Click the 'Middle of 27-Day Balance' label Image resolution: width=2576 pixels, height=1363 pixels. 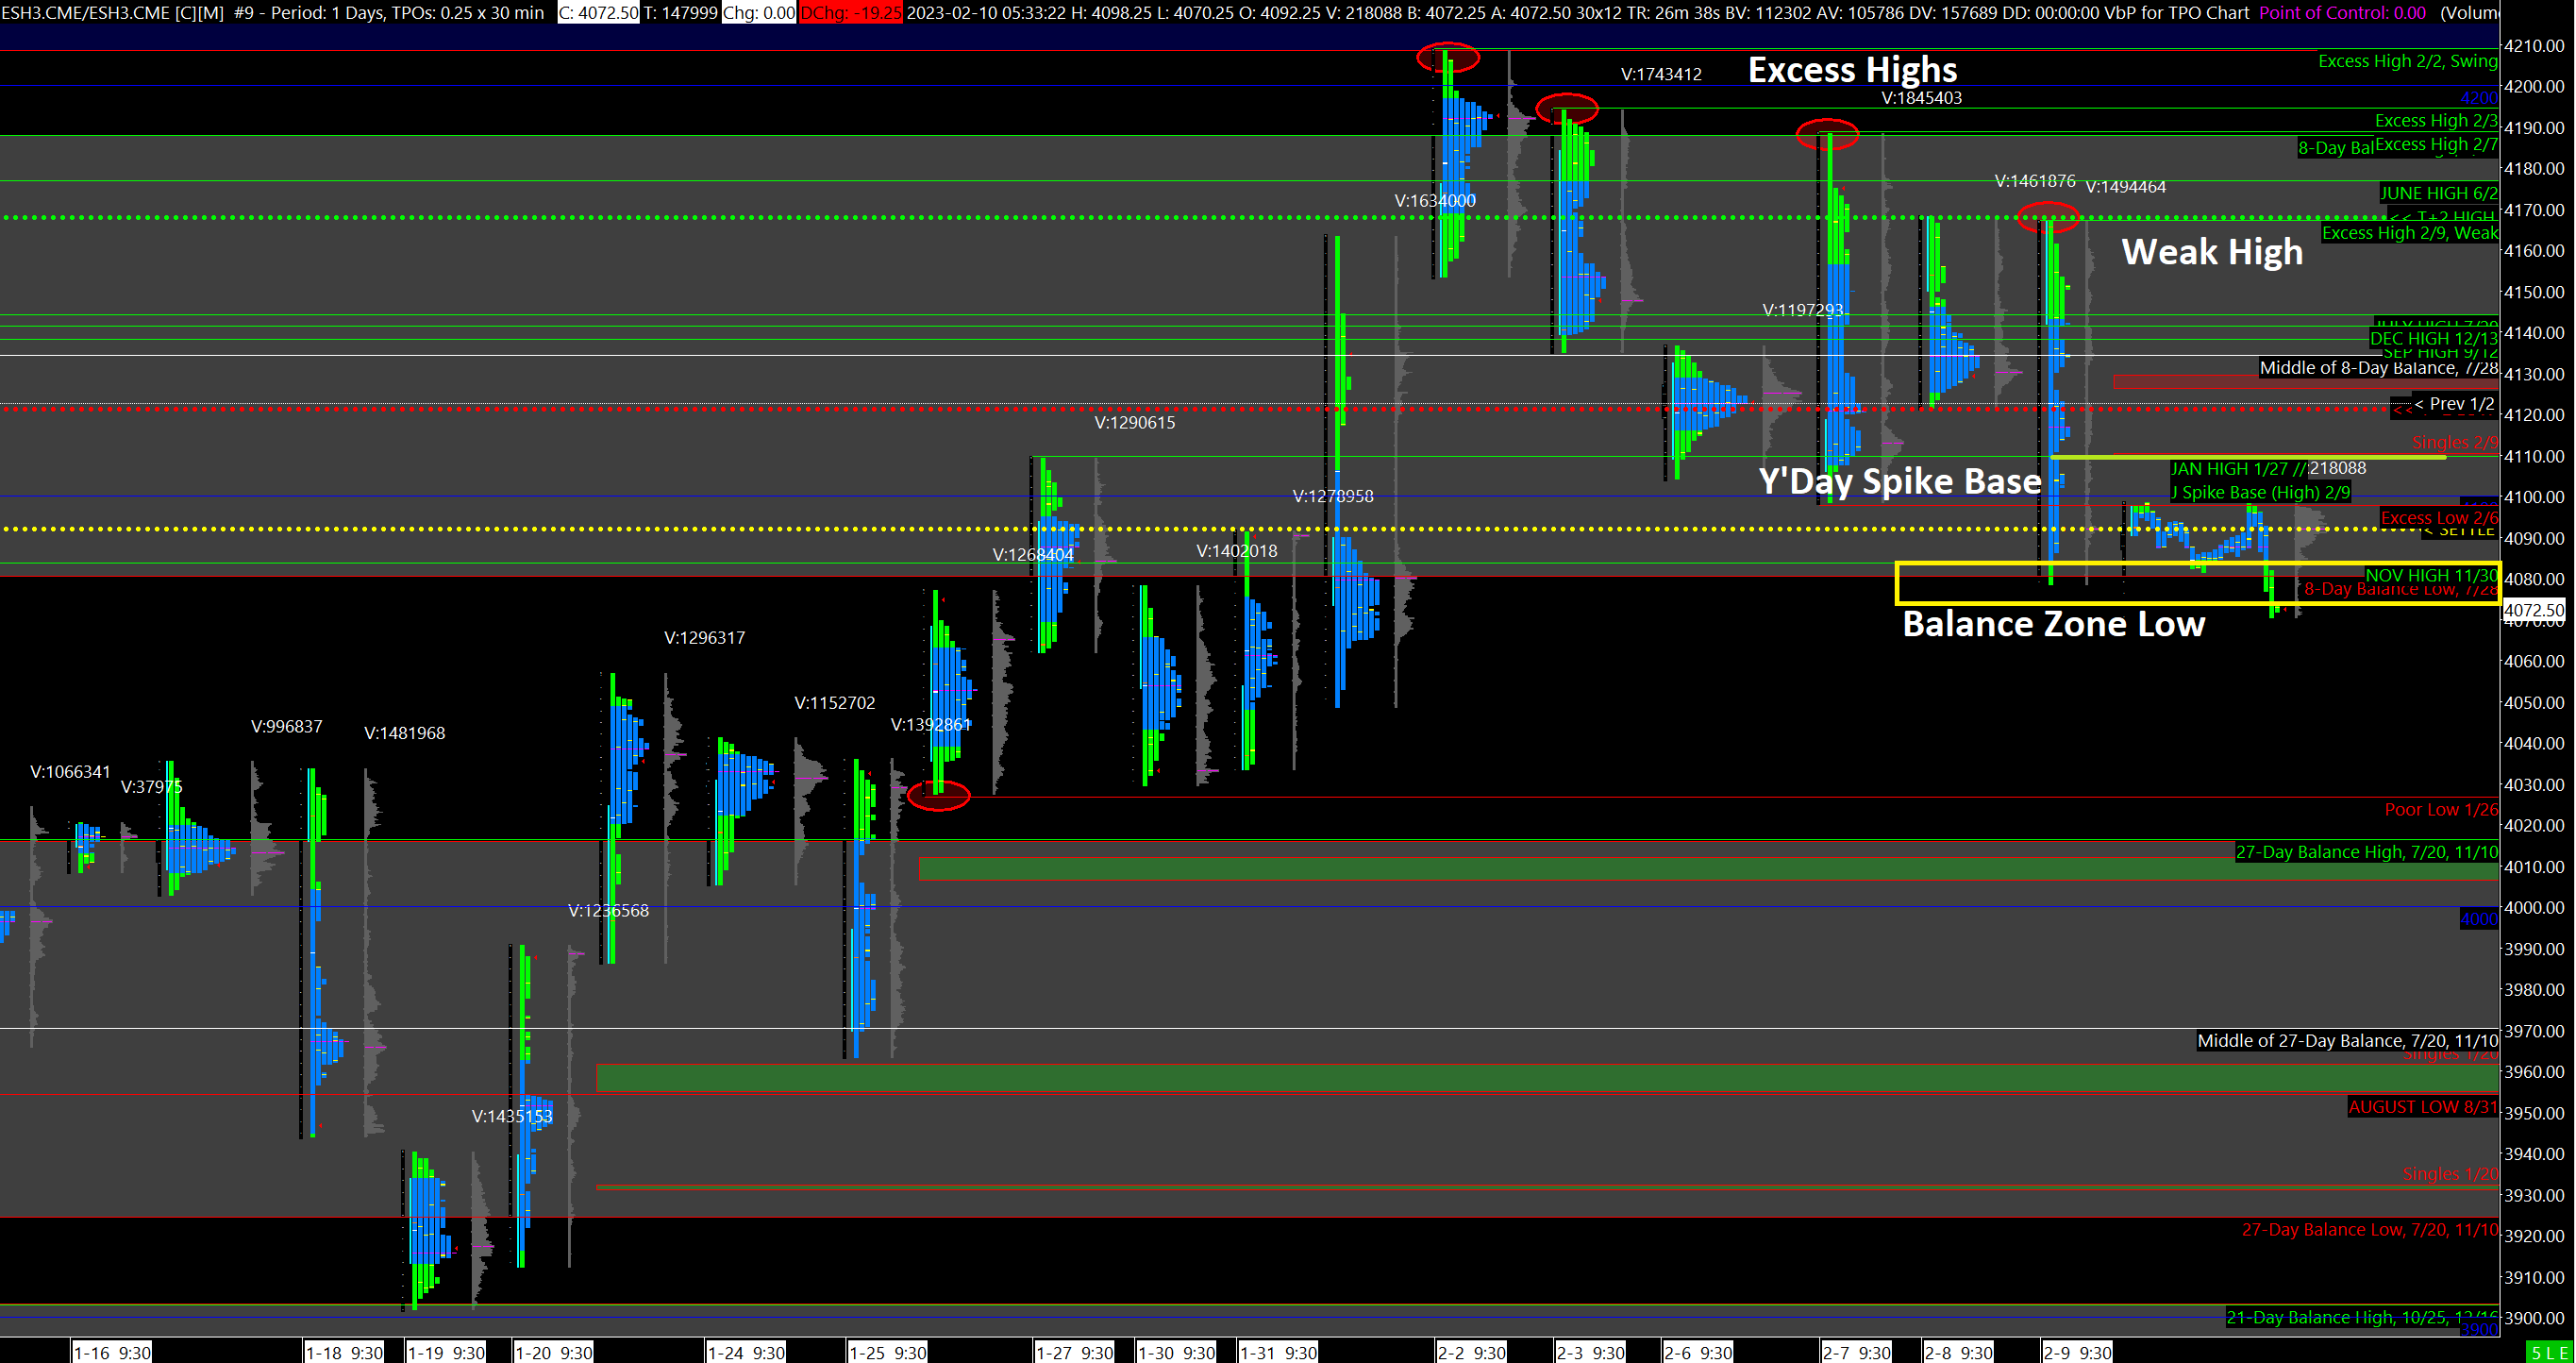pos(2346,1041)
